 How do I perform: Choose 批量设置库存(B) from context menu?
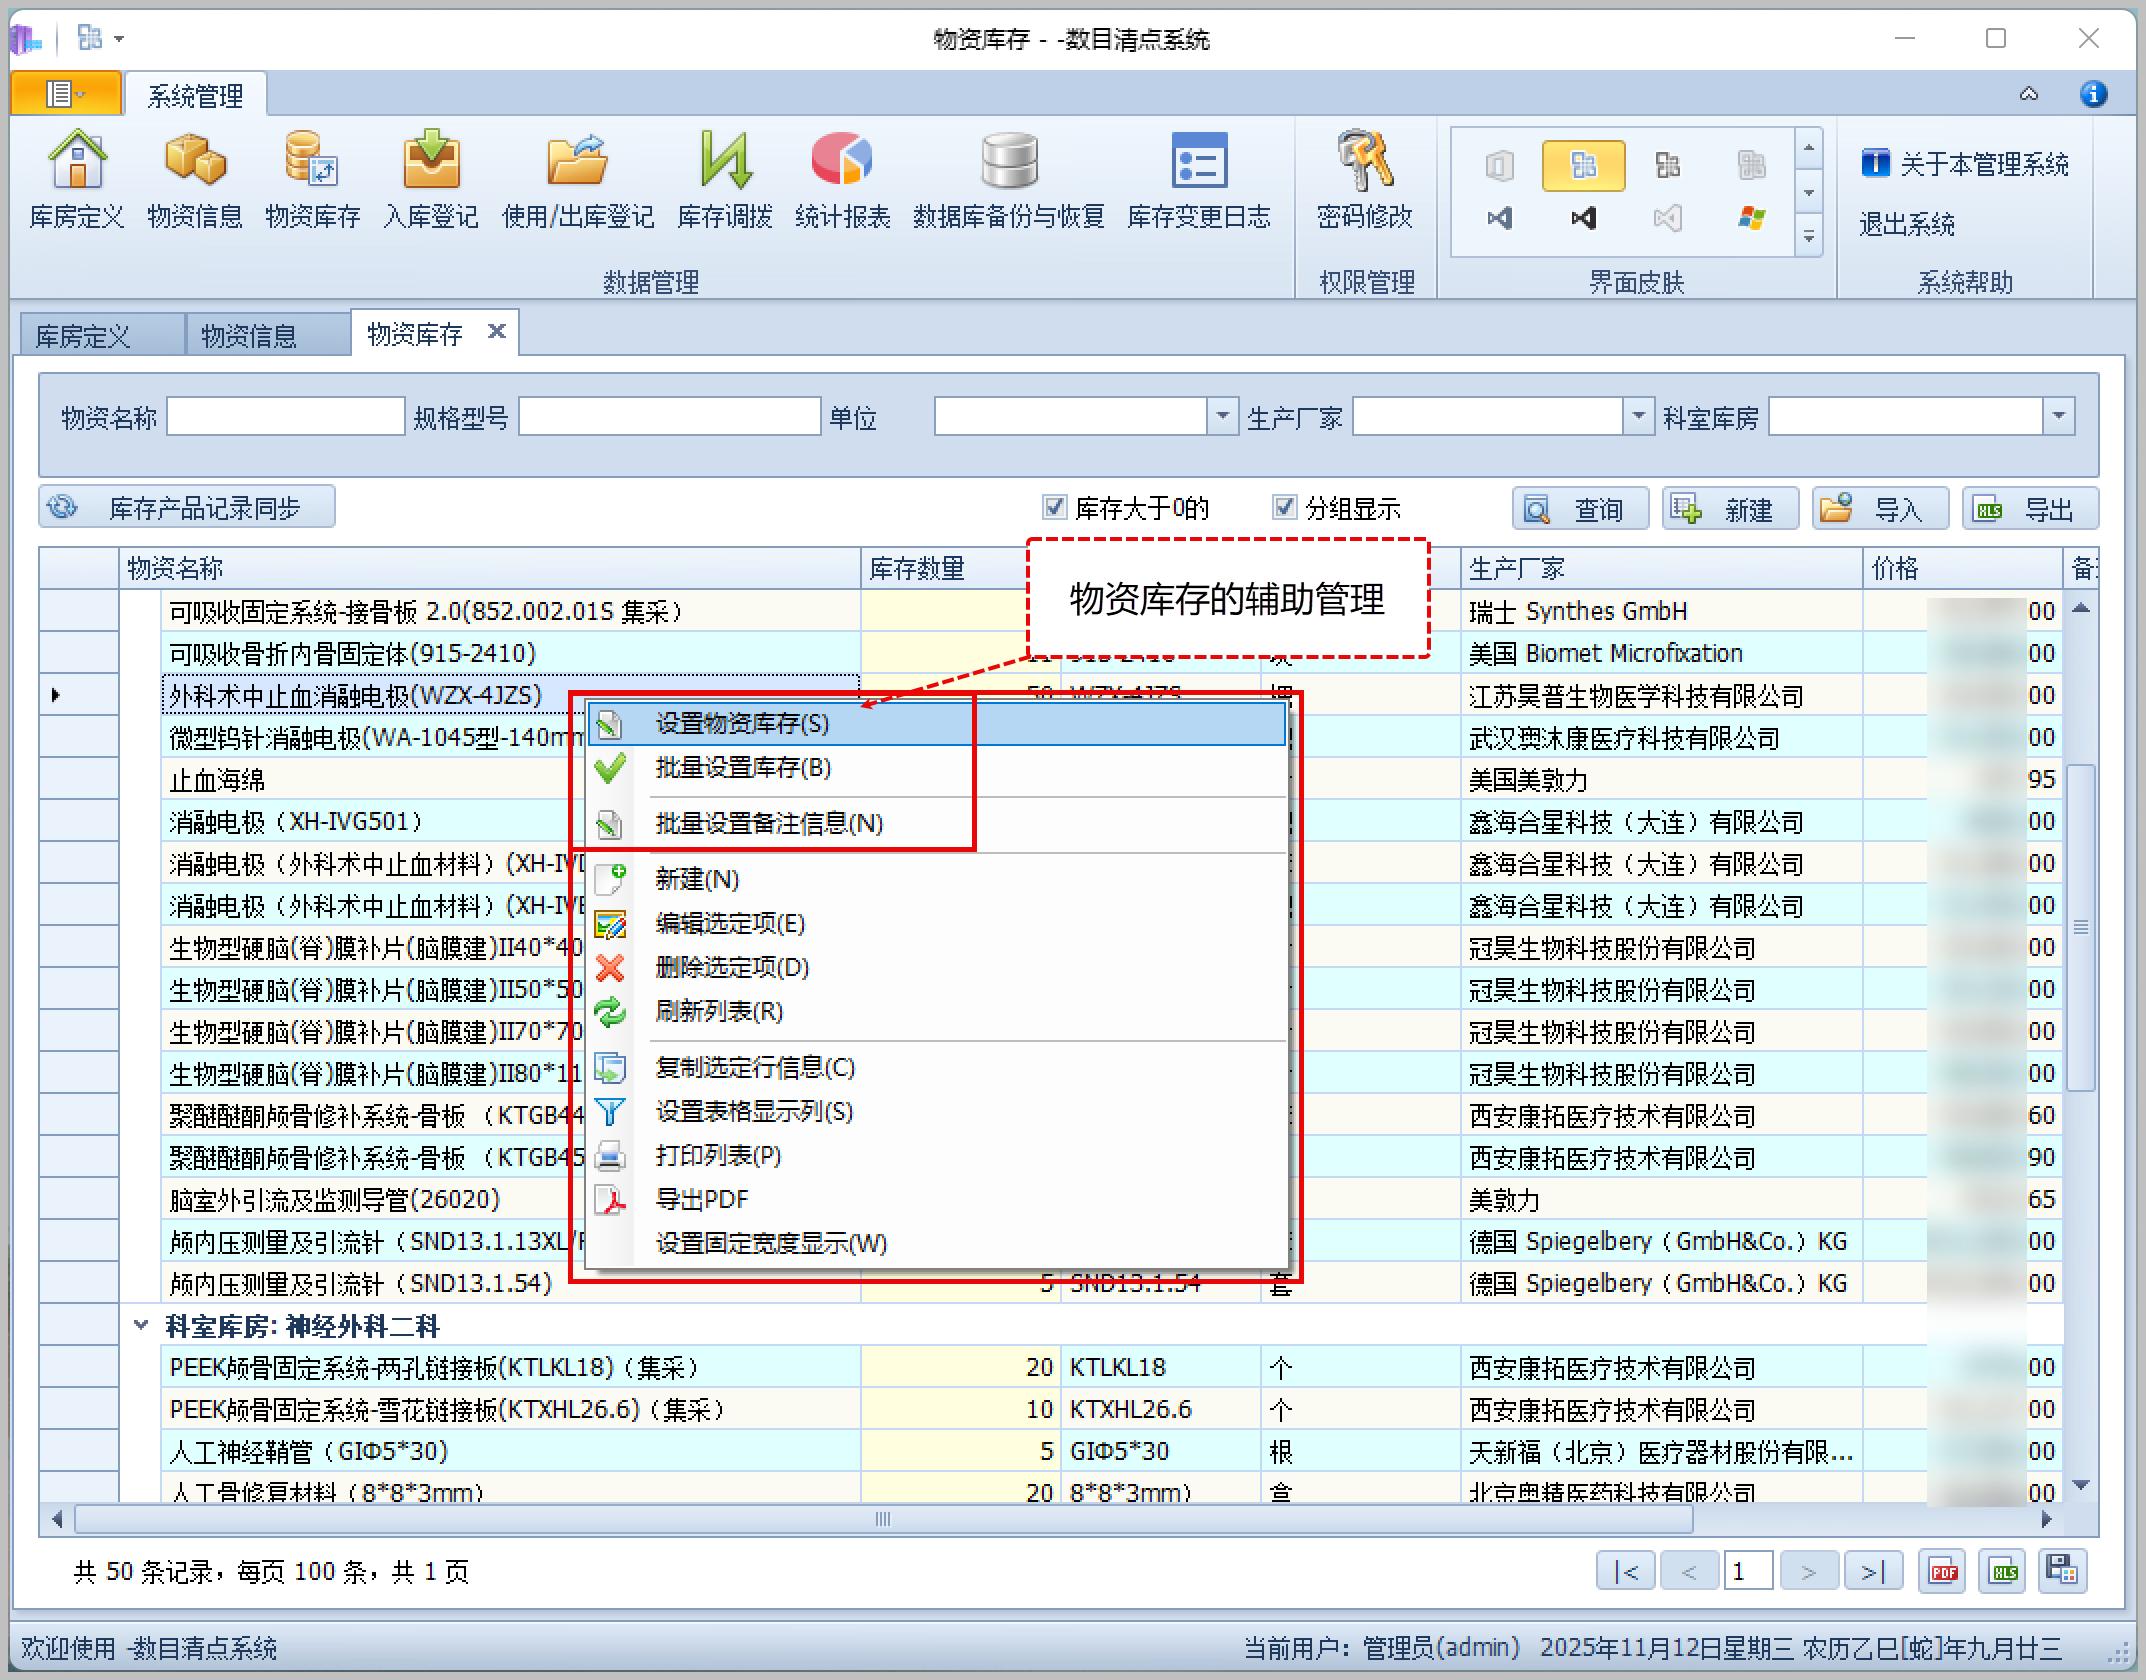coord(742,768)
